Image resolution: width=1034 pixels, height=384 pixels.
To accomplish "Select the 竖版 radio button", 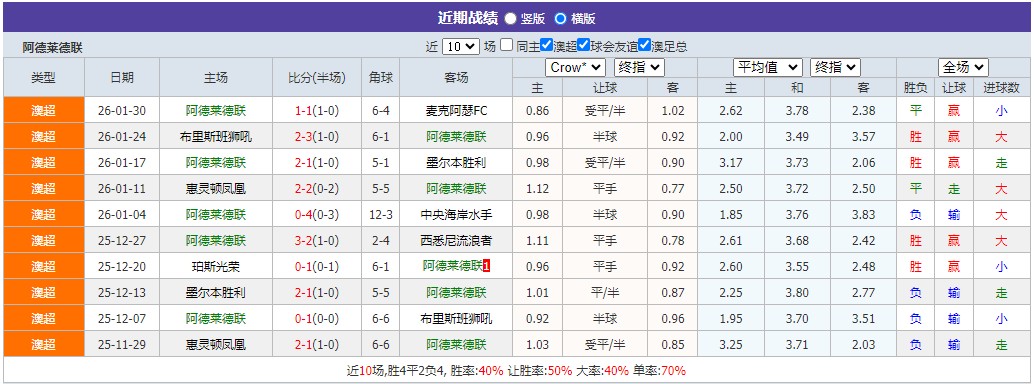I will point(510,18).
